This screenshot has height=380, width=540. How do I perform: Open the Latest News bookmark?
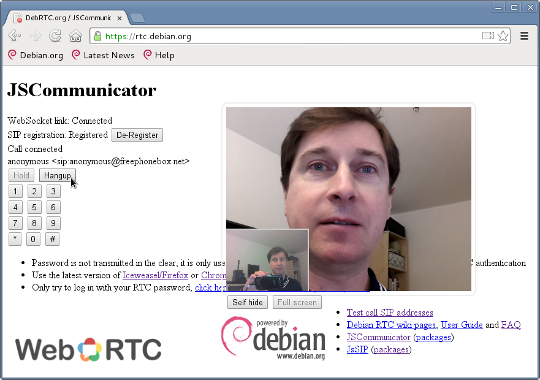coord(103,55)
